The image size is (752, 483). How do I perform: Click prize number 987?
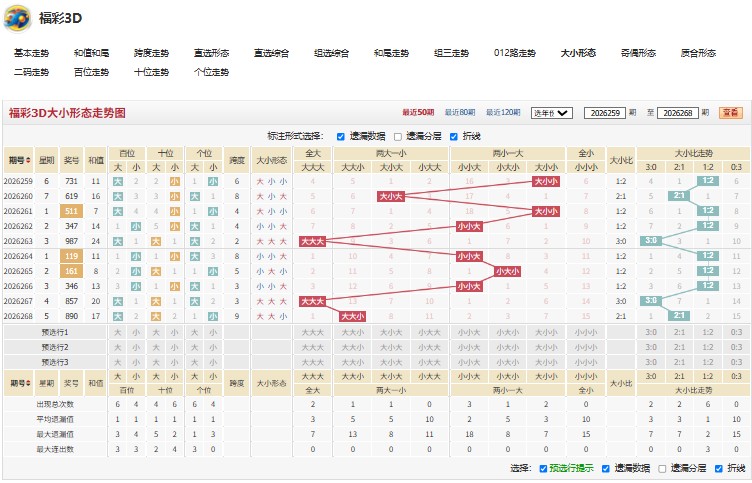pyautogui.click(x=71, y=241)
